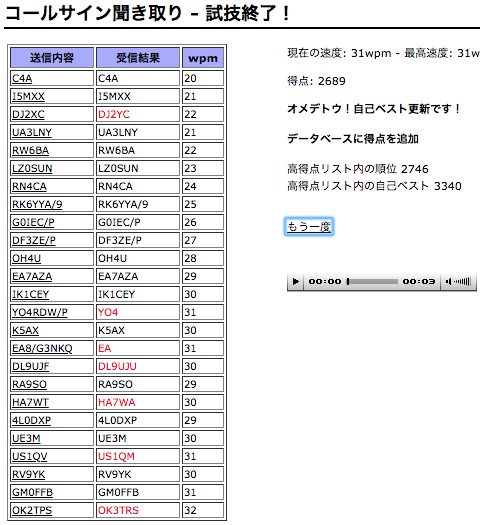Screen dimensions: 480x525
Task: Select the wpm value 32
Action: pyautogui.click(x=190, y=511)
